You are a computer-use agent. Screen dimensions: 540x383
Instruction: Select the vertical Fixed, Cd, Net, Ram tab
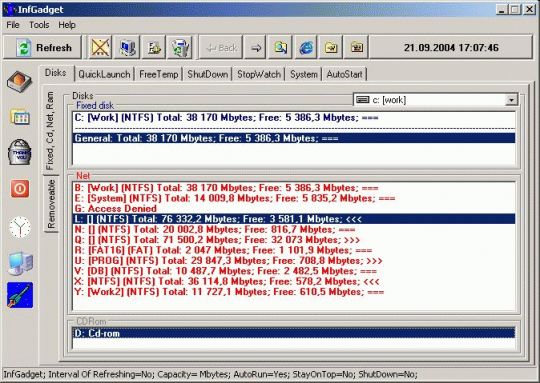(x=50, y=130)
